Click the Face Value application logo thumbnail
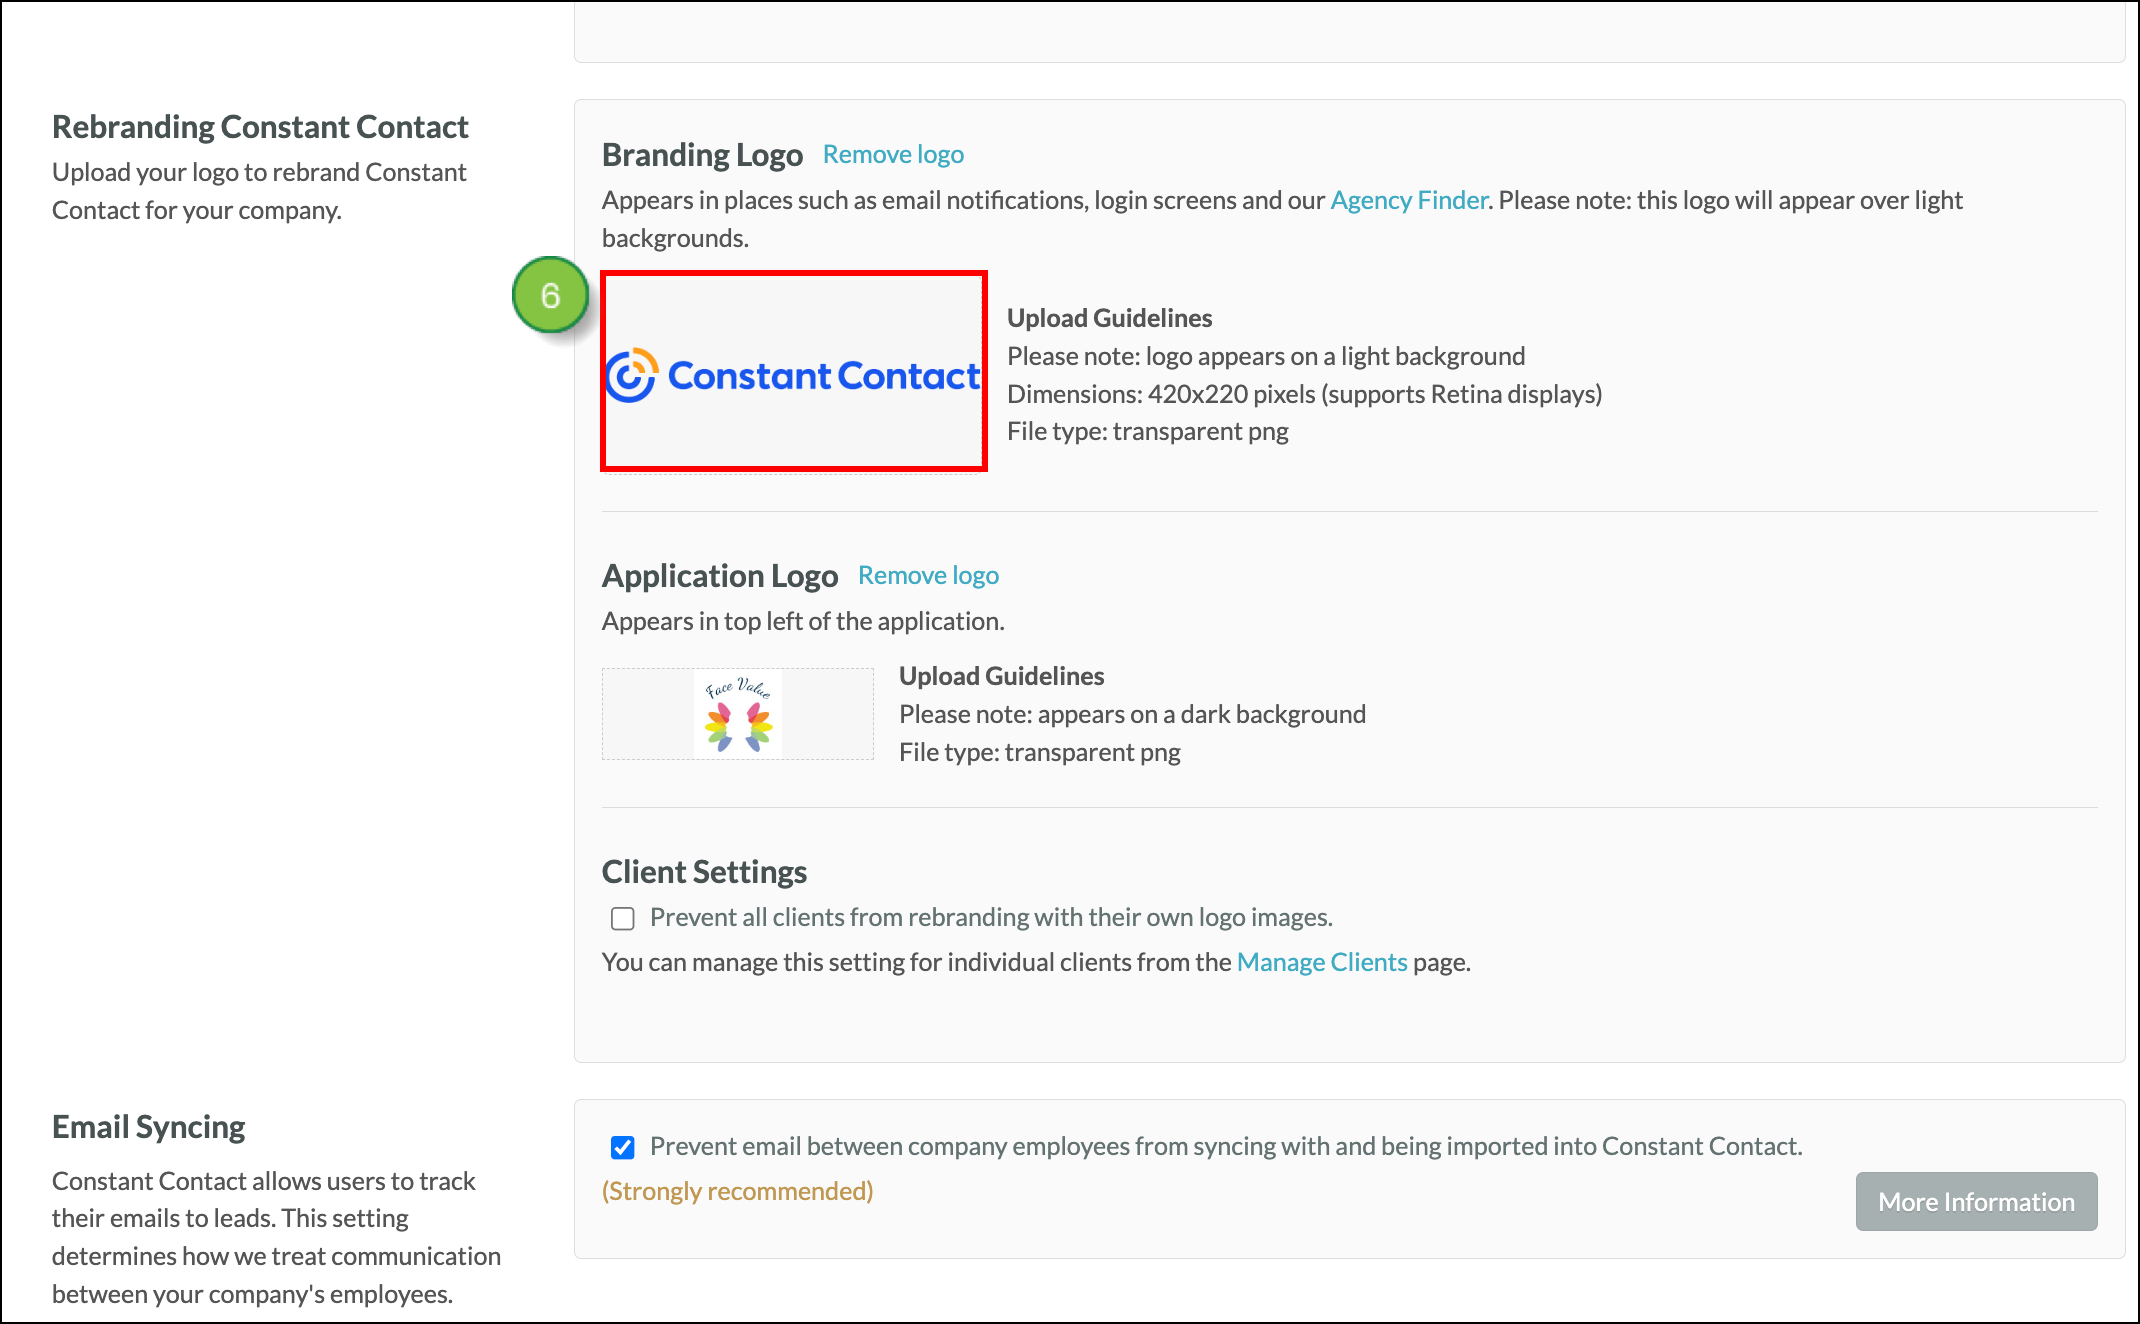Viewport: 2140px width, 1324px height. 738,714
